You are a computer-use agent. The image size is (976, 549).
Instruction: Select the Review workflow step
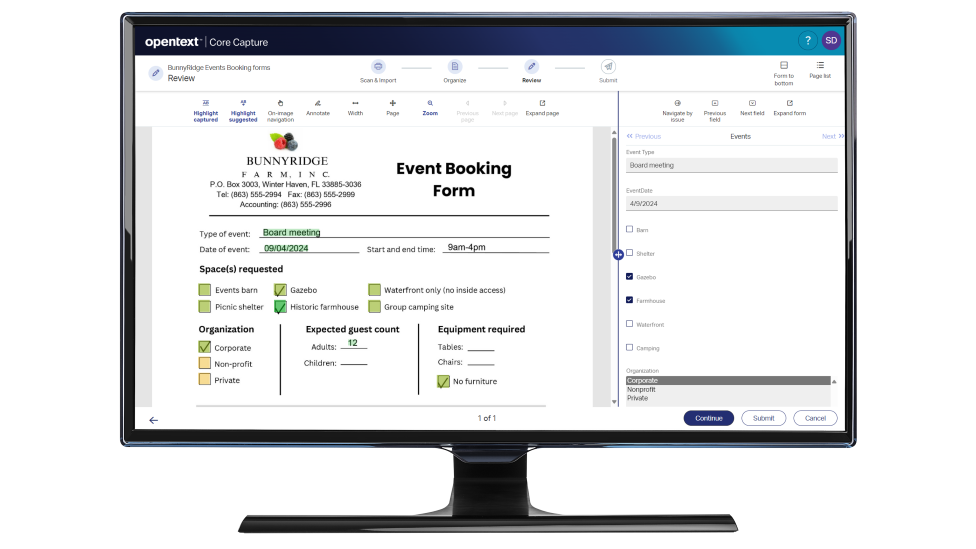[x=532, y=72]
